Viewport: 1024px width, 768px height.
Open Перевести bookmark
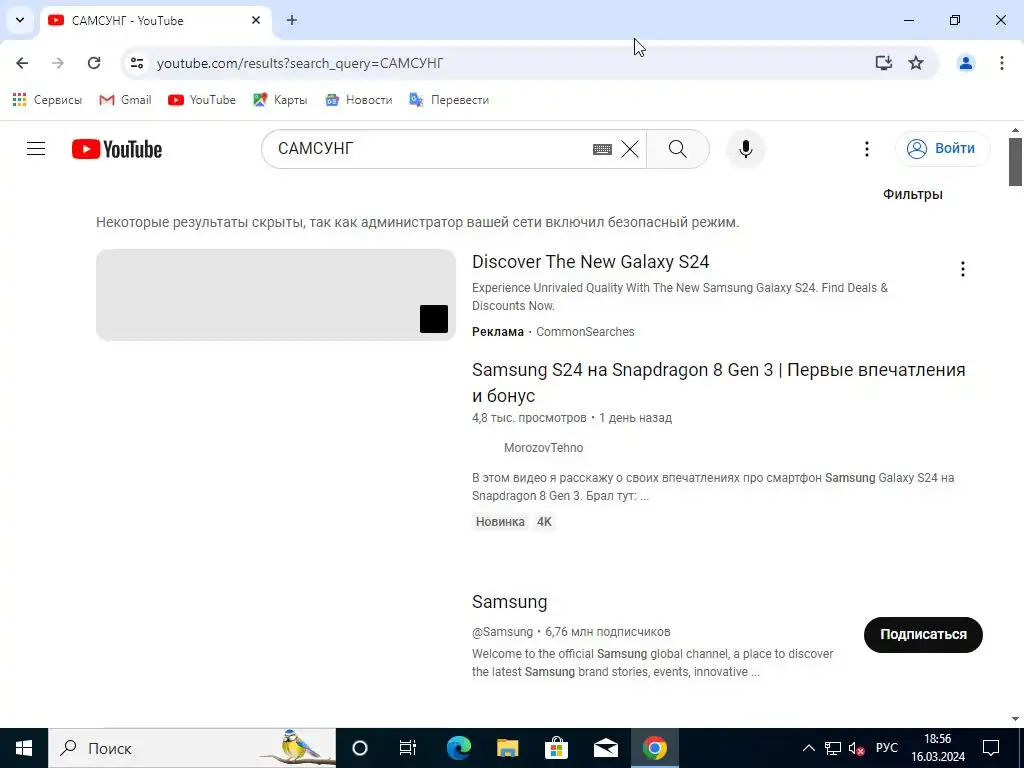click(449, 100)
